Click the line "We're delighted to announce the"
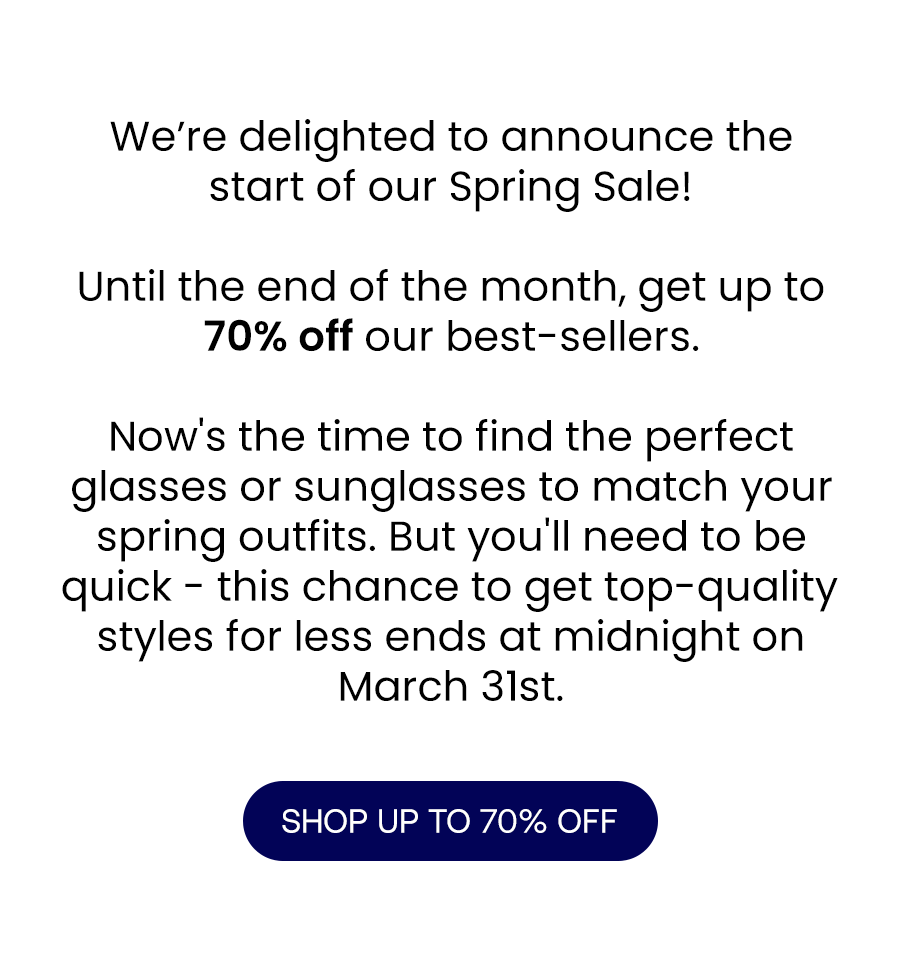This screenshot has height=957, width=900. click(x=451, y=137)
